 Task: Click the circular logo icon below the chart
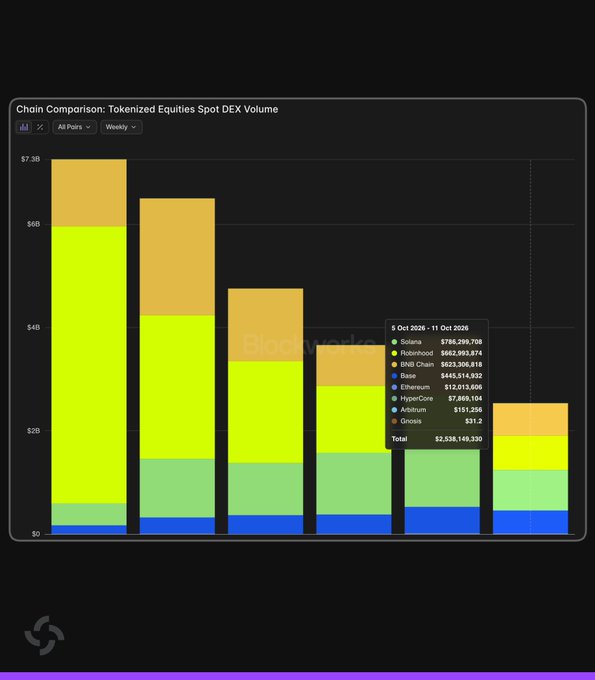tap(44, 635)
